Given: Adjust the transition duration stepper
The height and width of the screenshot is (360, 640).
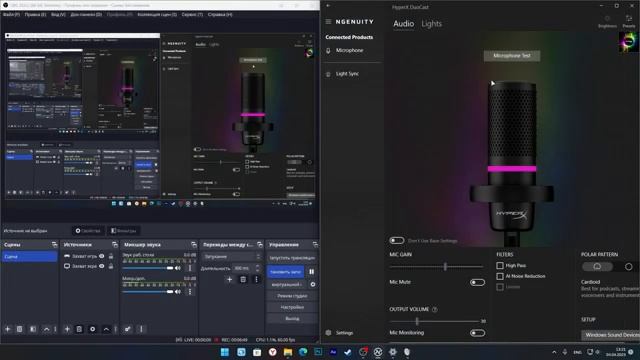Looking at the screenshot, I should (x=257, y=268).
